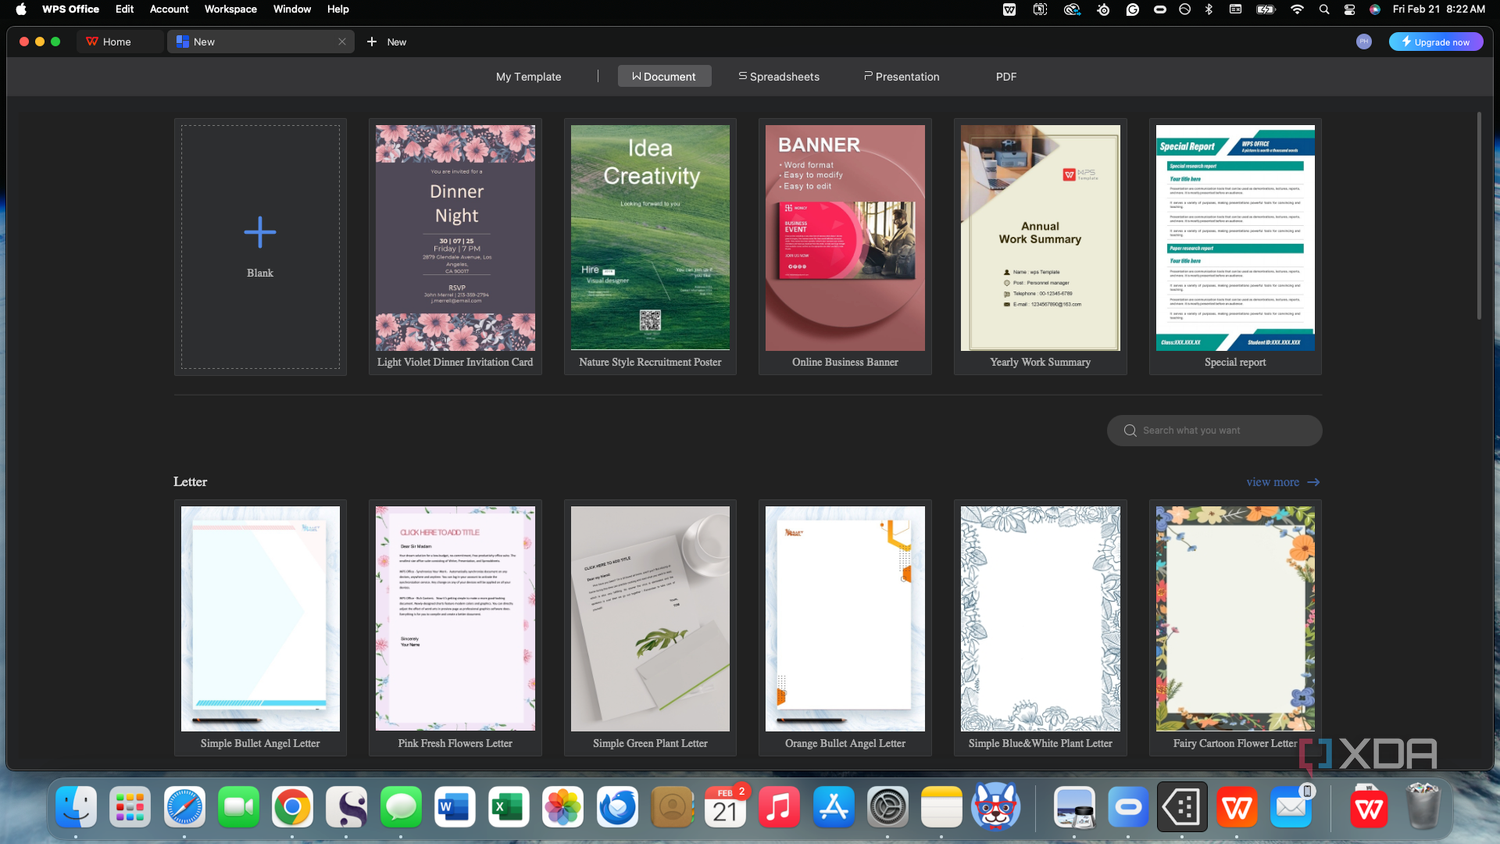Click the user avatar icon near Upgrade
The image size is (1500, 844).
coord(1364,42)
